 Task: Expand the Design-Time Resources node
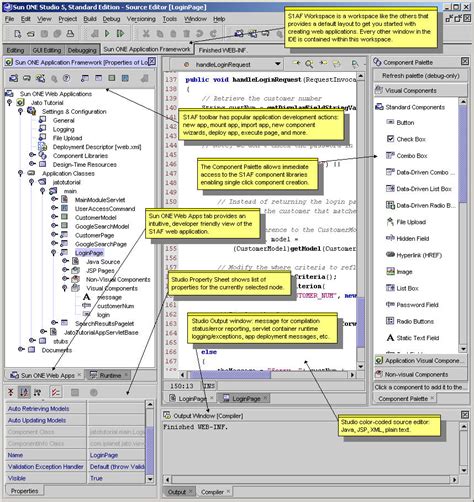[31, 164]
